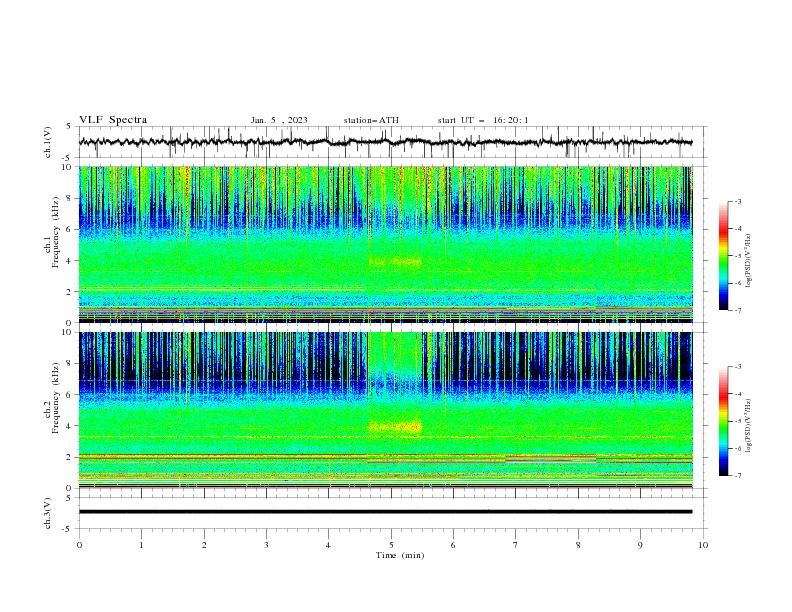
Task: Click the 'start UT = 16:20: 1' text
Action: [483, 120]
